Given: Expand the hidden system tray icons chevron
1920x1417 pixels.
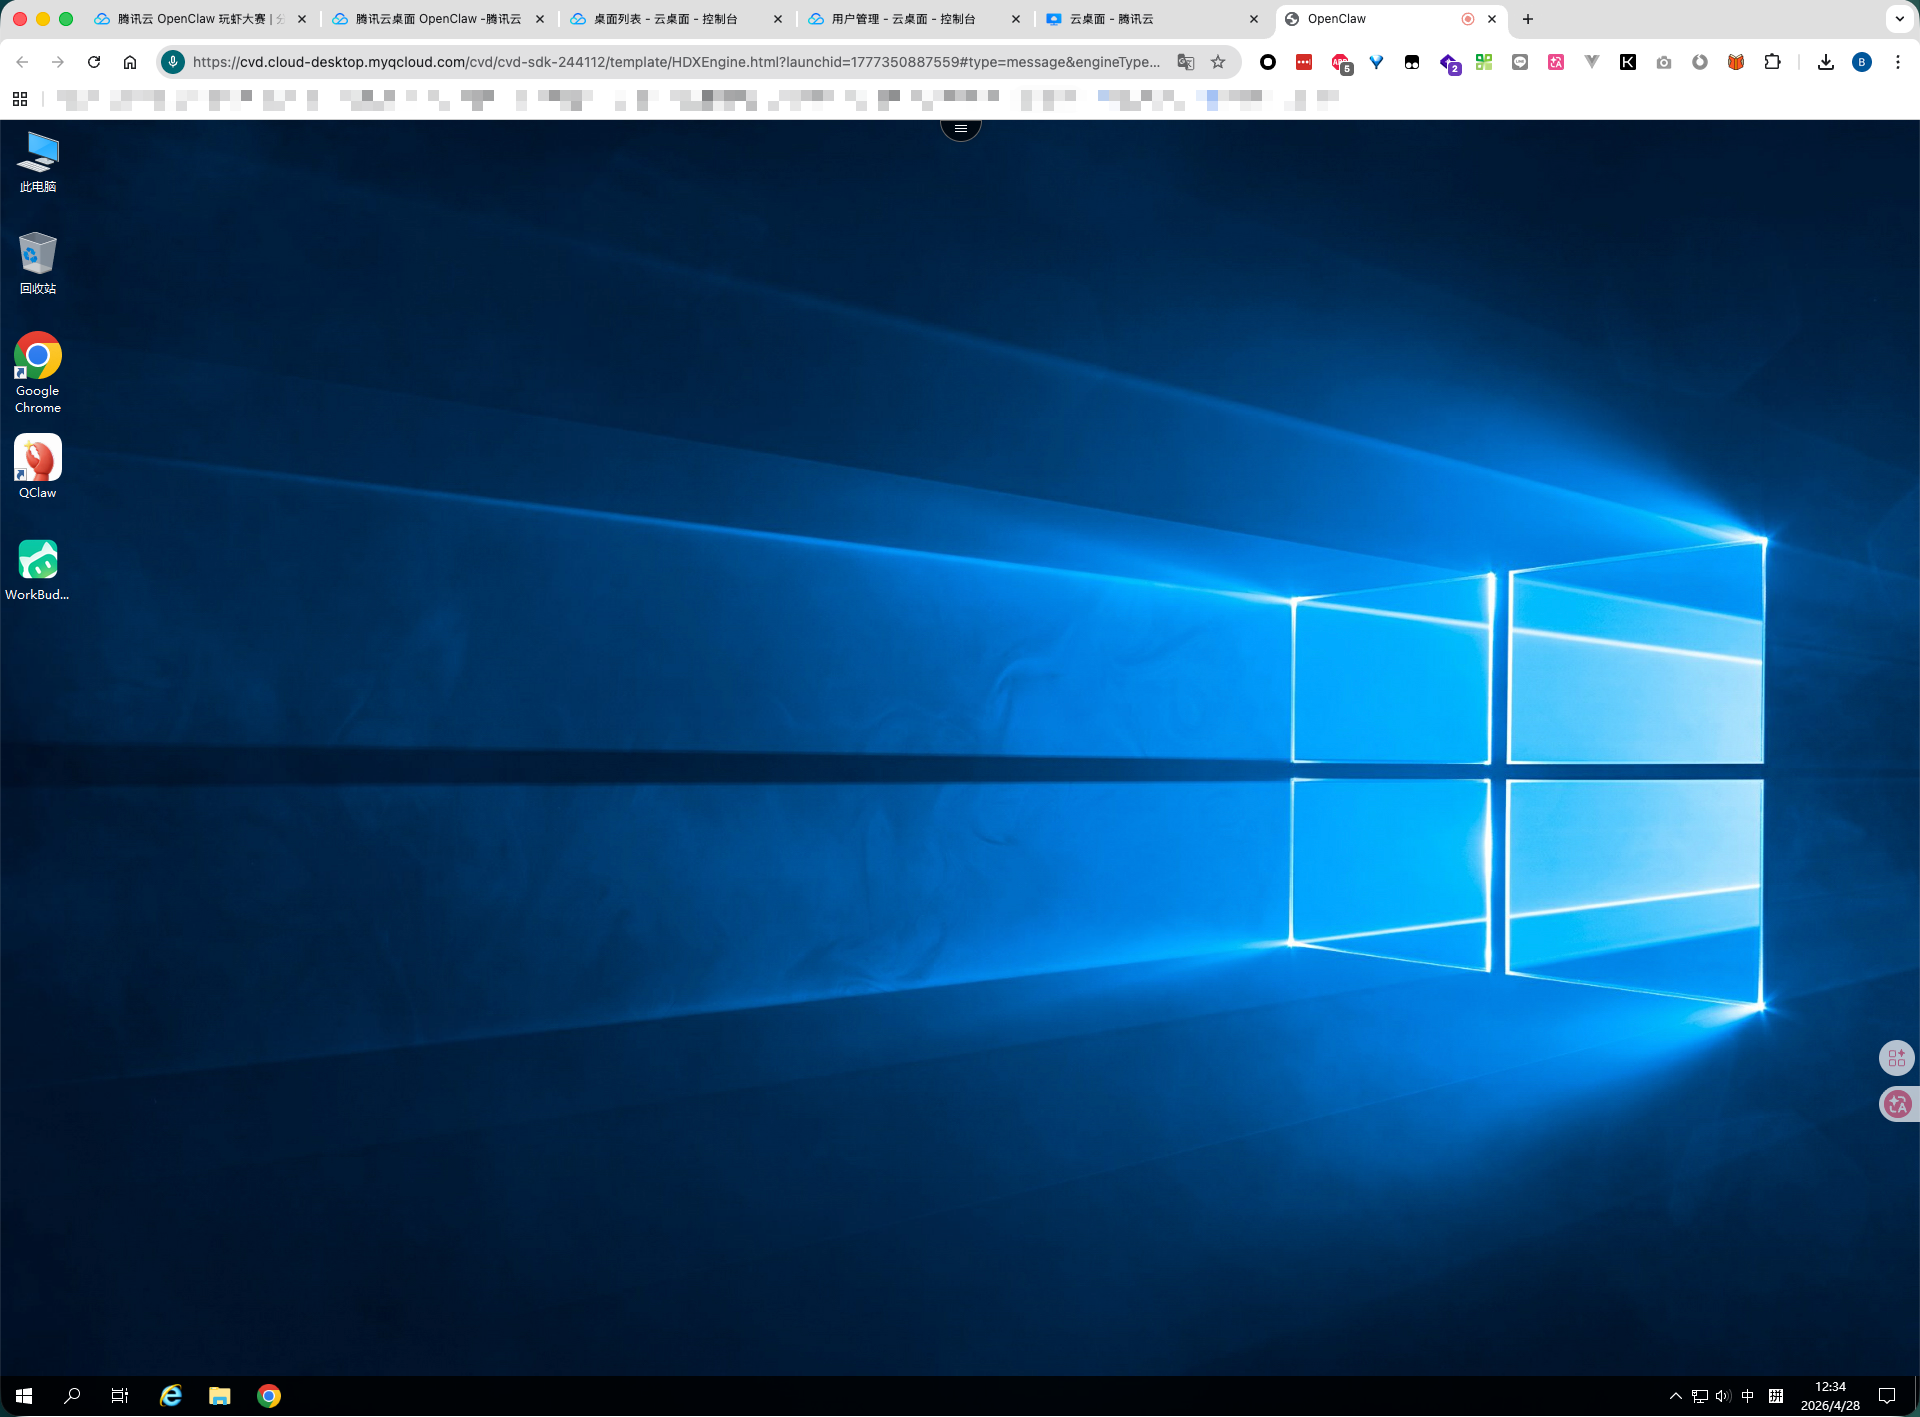Looking at the screenshot, I should pos(1676,1396).
